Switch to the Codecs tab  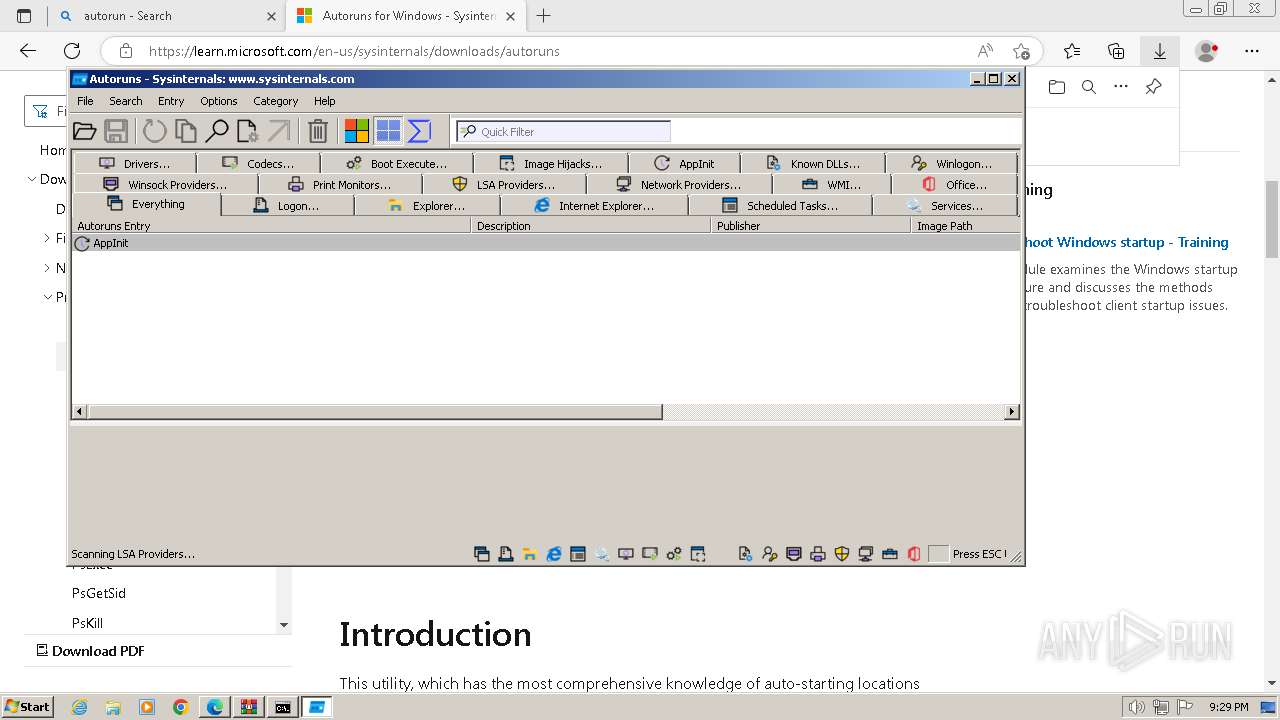point(258,163)
